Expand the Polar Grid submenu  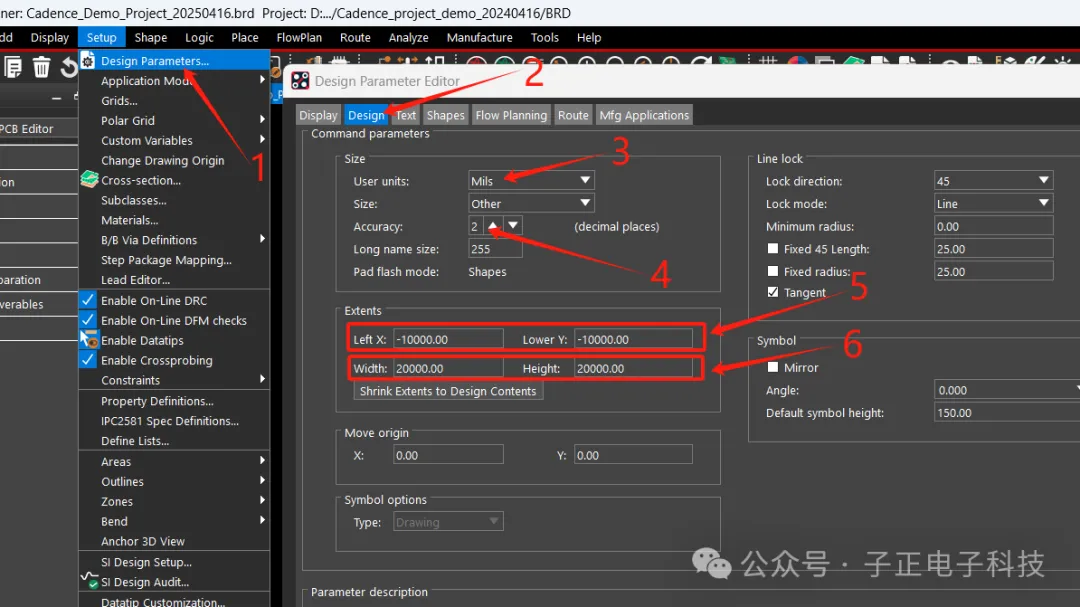[x=262, y=120]
